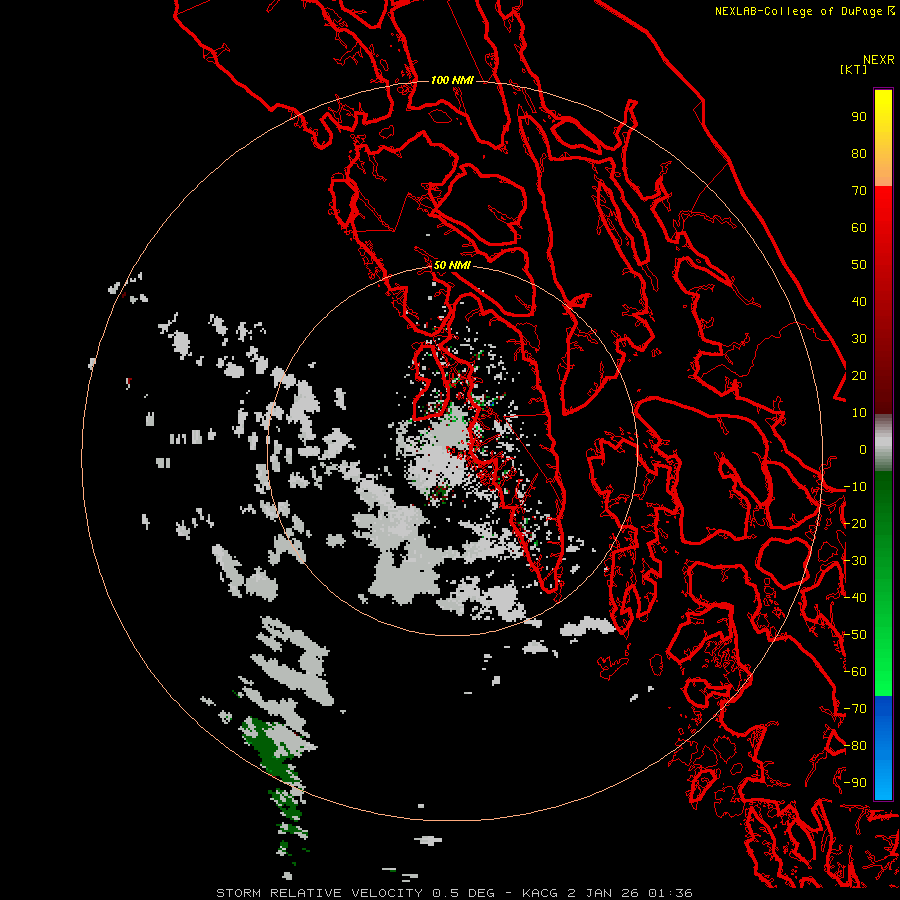Screen dimensions: 900x900
Task: Click the -90 value on velocity scale
Action: tap(855, 783)
